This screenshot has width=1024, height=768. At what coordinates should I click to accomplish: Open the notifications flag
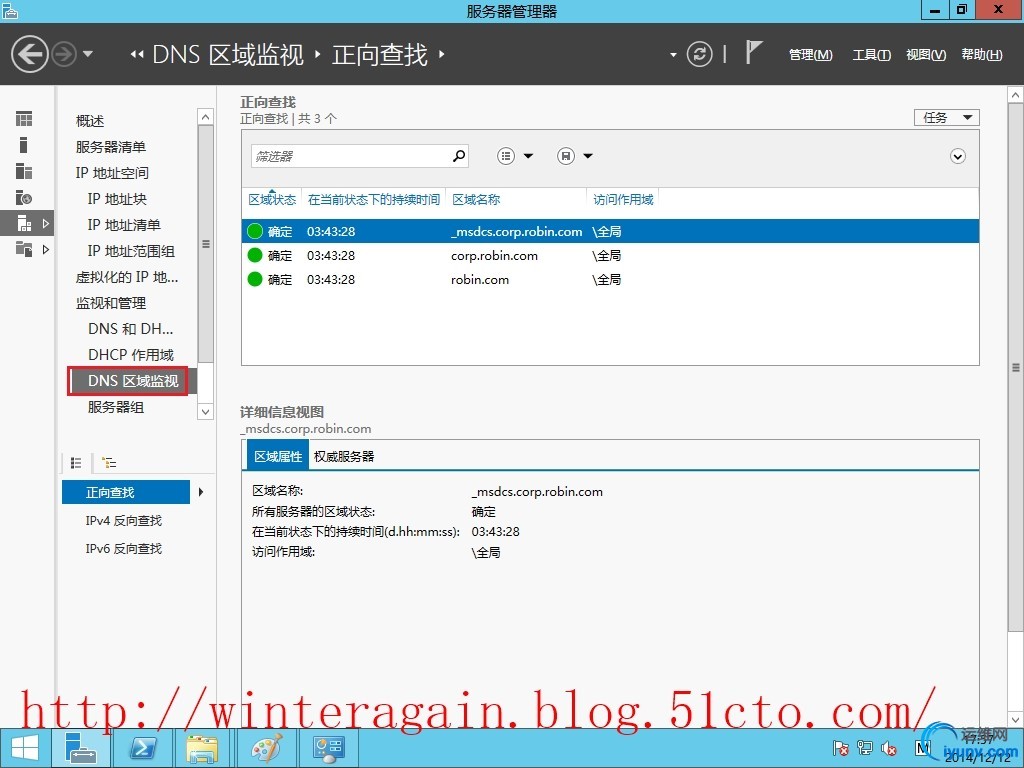point(754,52)
